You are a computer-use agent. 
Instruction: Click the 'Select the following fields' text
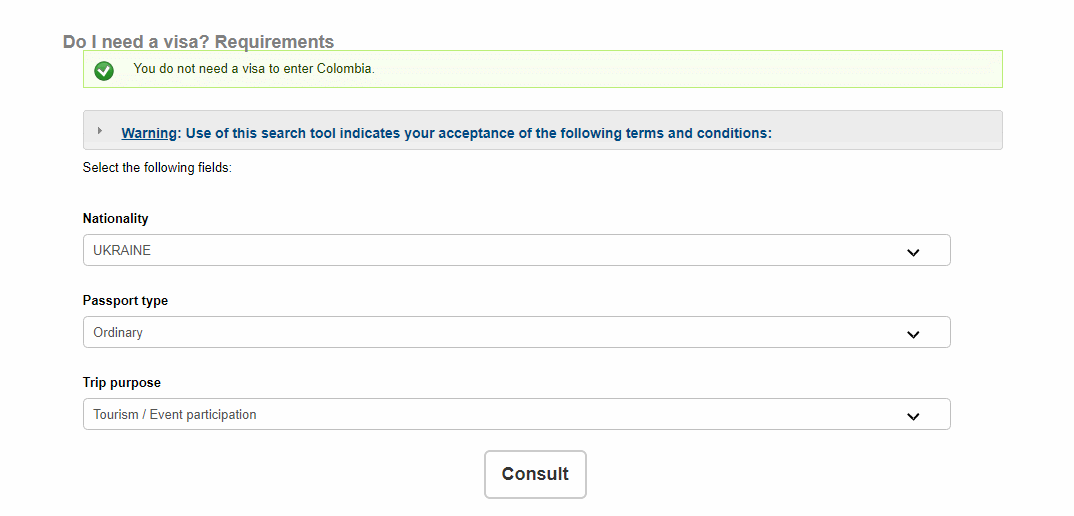(x=157, y=168)
